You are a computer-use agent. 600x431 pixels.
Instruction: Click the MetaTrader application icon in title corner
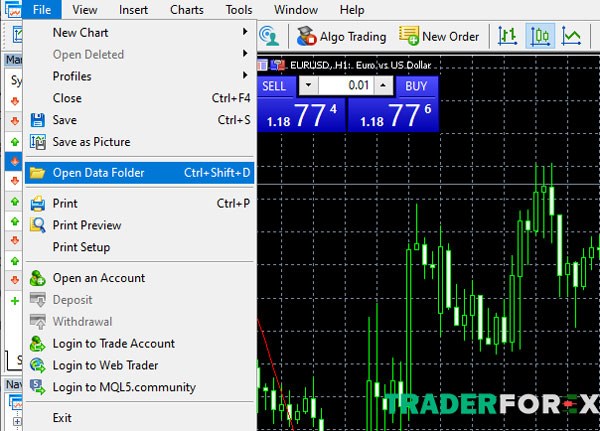(x=13, y=9)
